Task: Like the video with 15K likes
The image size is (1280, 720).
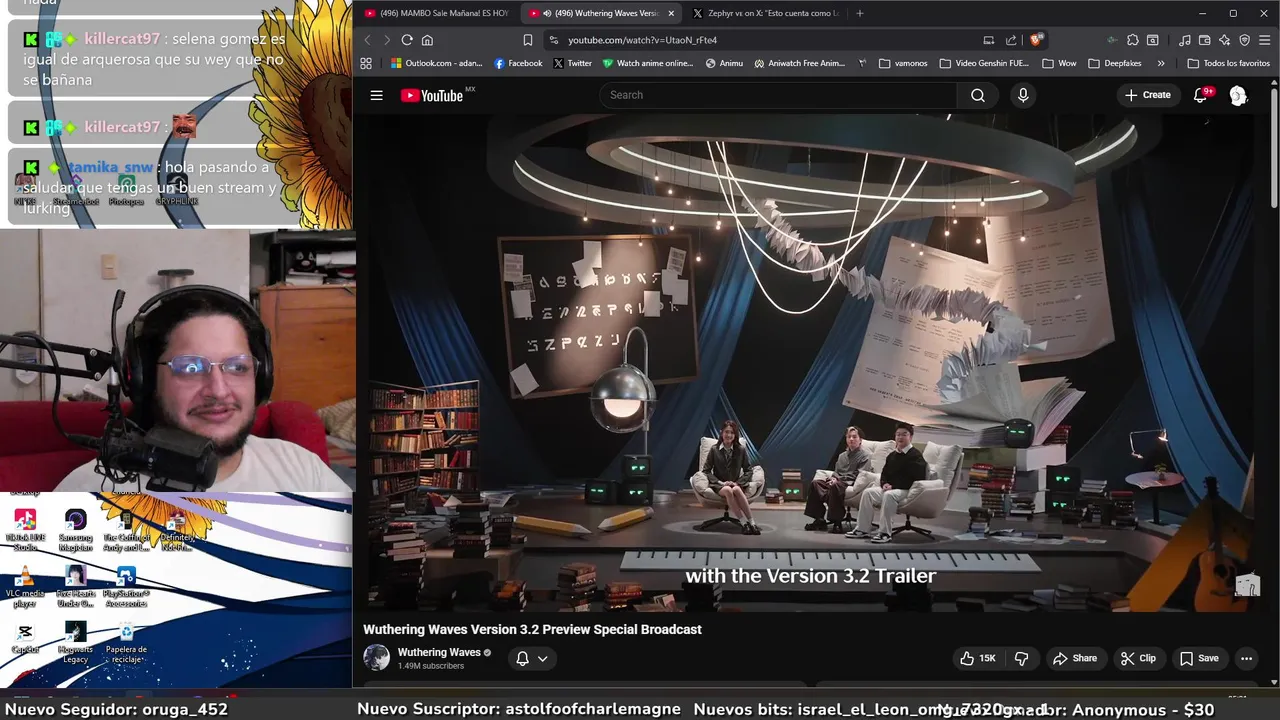Action: click(977, 658)
